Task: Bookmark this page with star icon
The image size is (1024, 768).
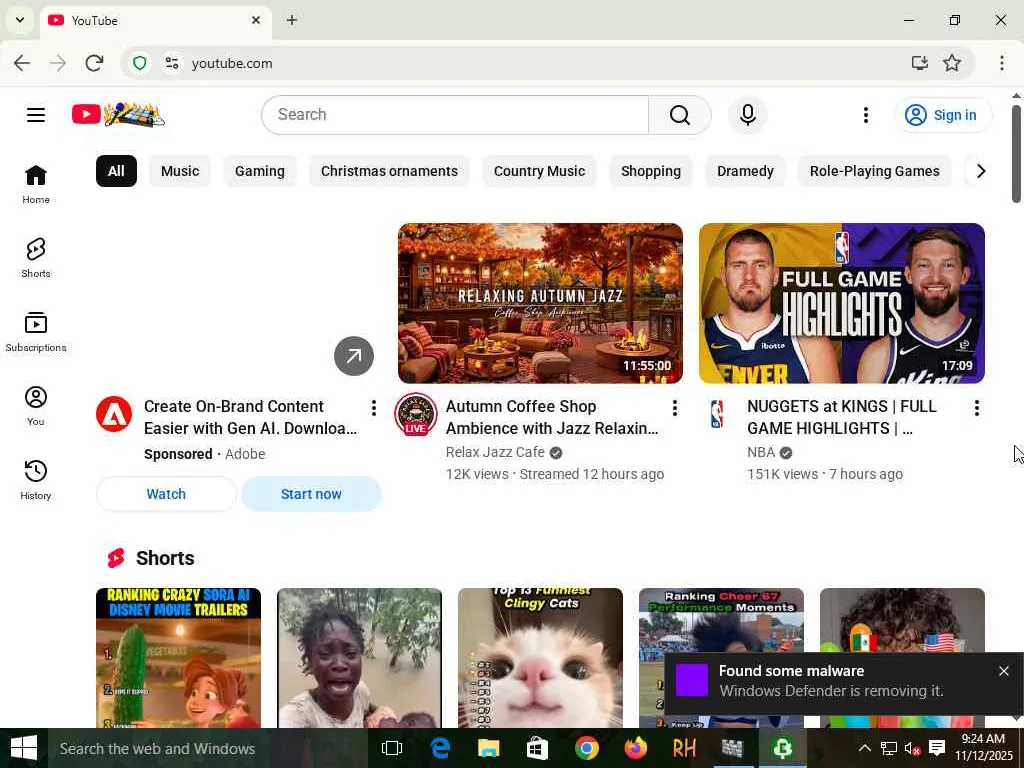Action: click(952, 63)
